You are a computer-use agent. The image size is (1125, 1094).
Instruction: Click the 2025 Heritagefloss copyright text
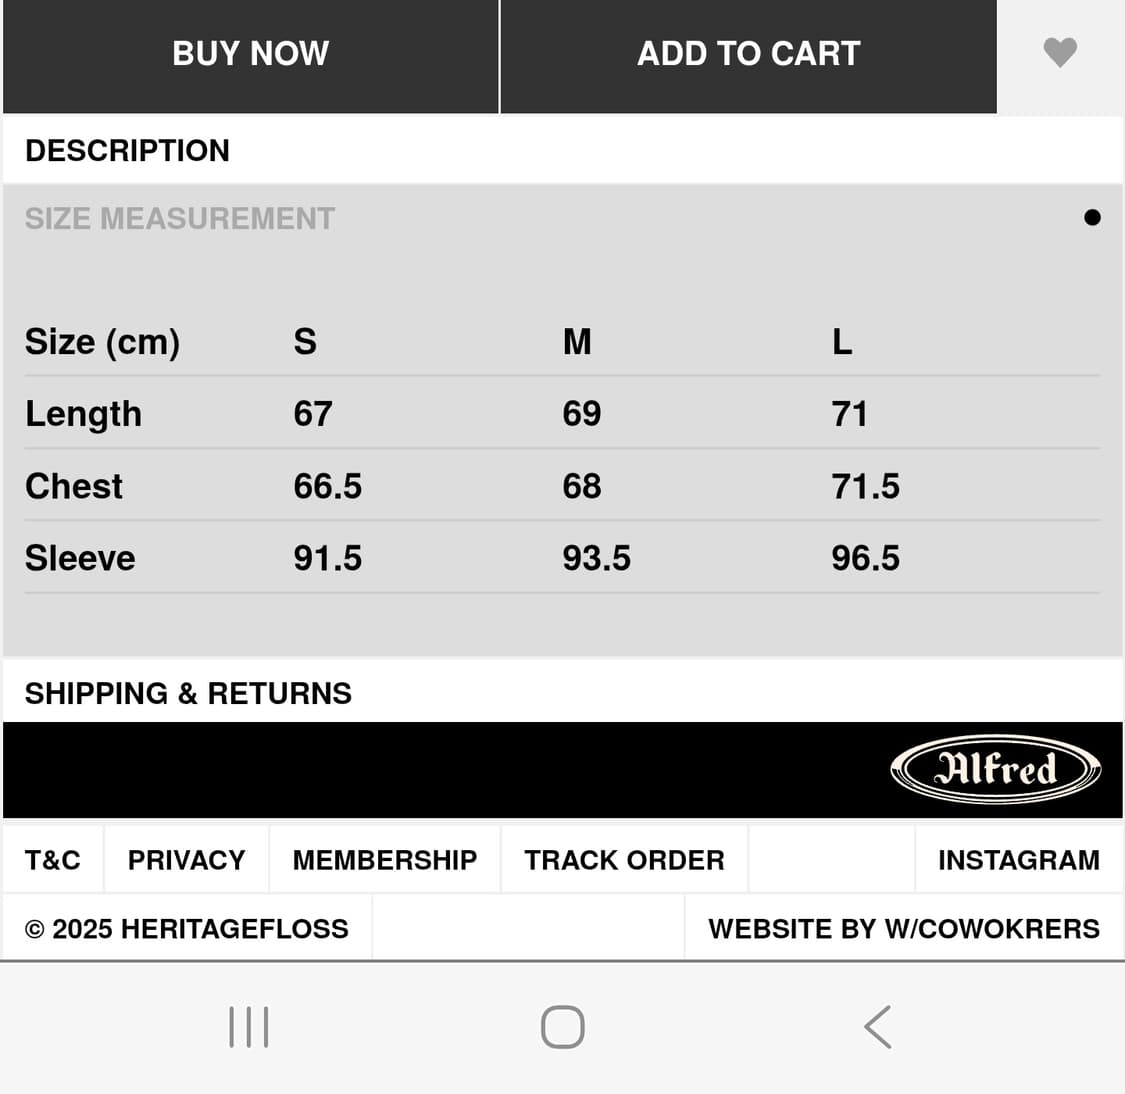[187, 929]
